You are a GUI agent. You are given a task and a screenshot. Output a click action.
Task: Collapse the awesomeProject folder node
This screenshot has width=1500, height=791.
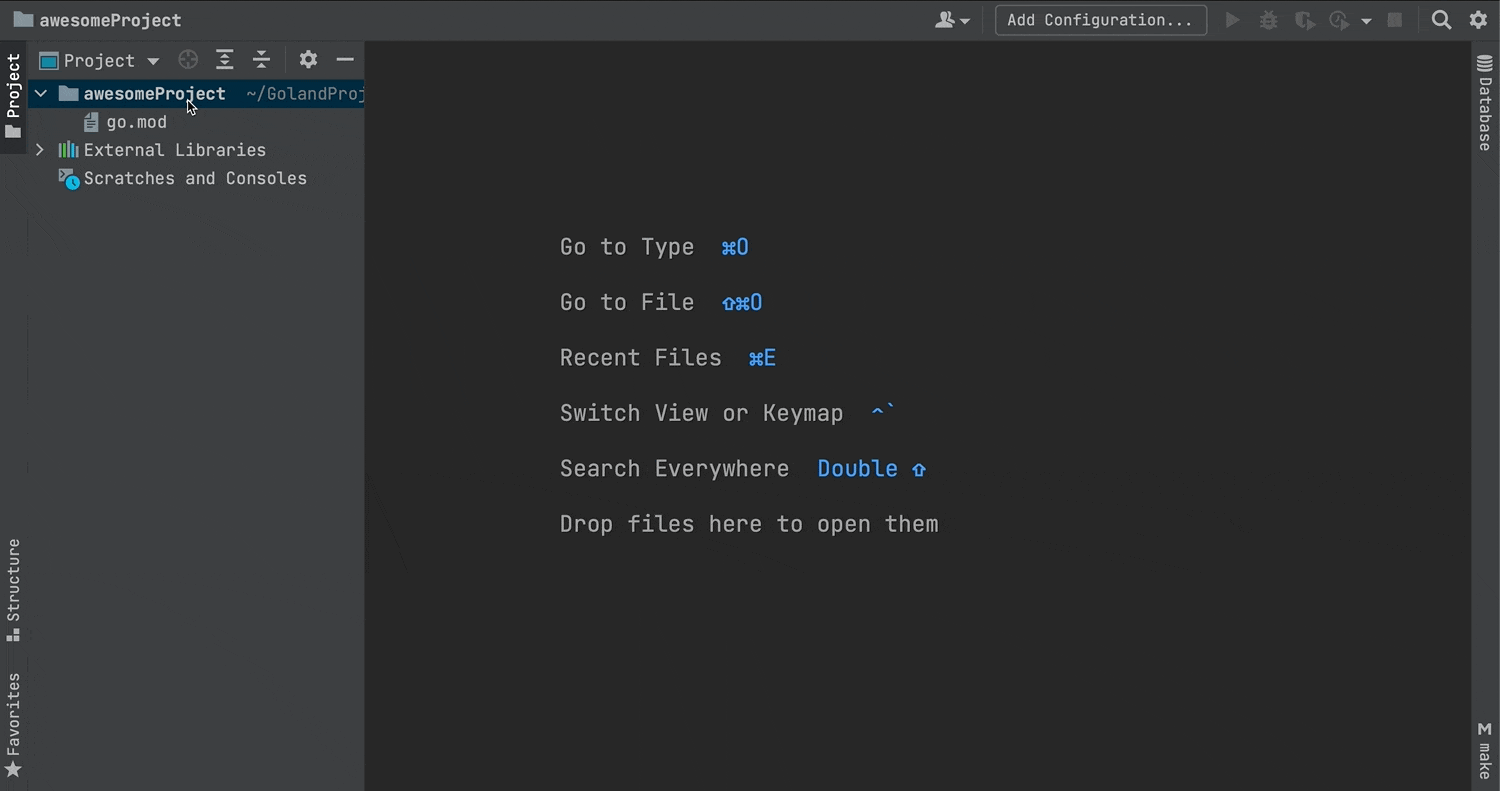pos(41,94)
